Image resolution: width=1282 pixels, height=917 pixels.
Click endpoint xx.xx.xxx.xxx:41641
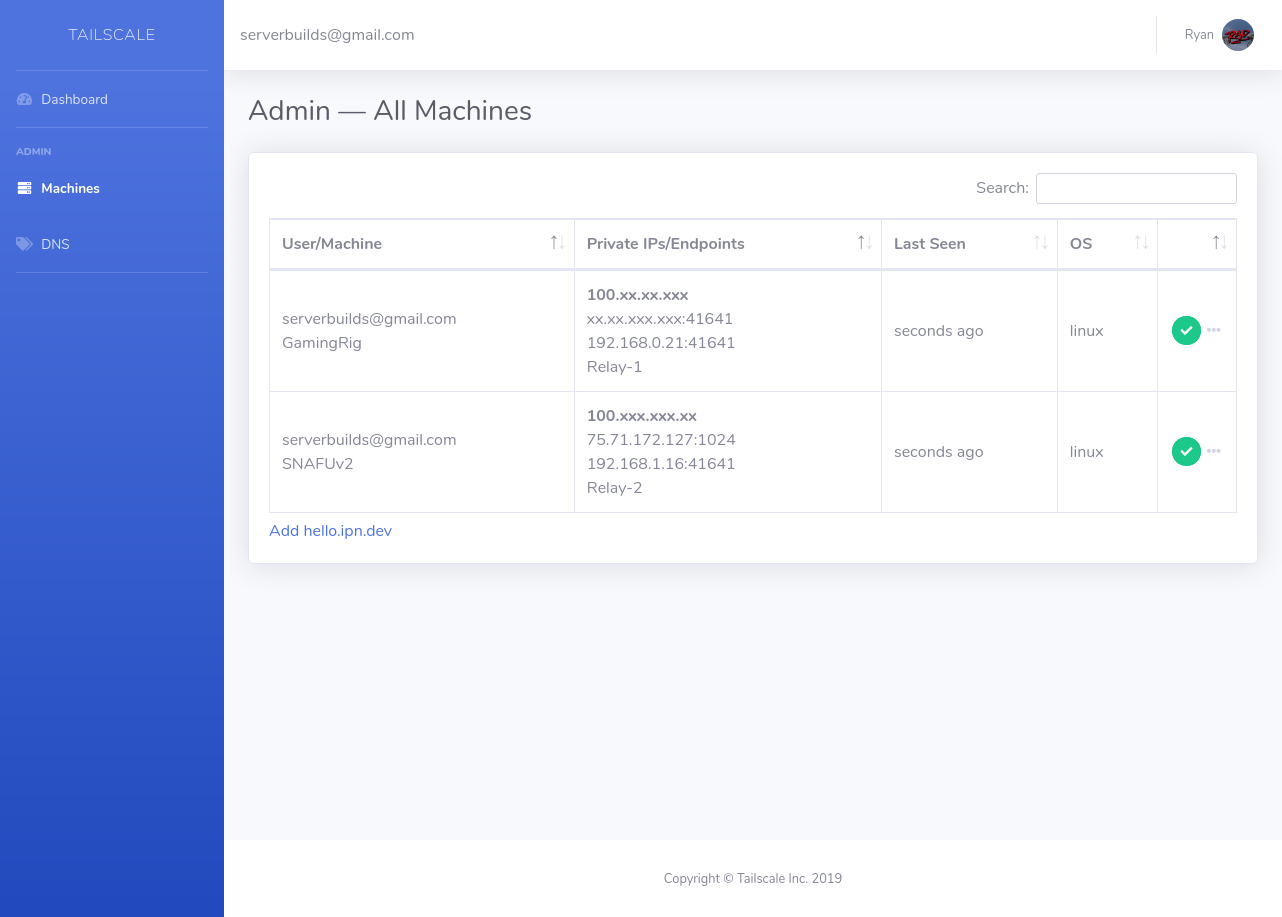coord(660,319)
